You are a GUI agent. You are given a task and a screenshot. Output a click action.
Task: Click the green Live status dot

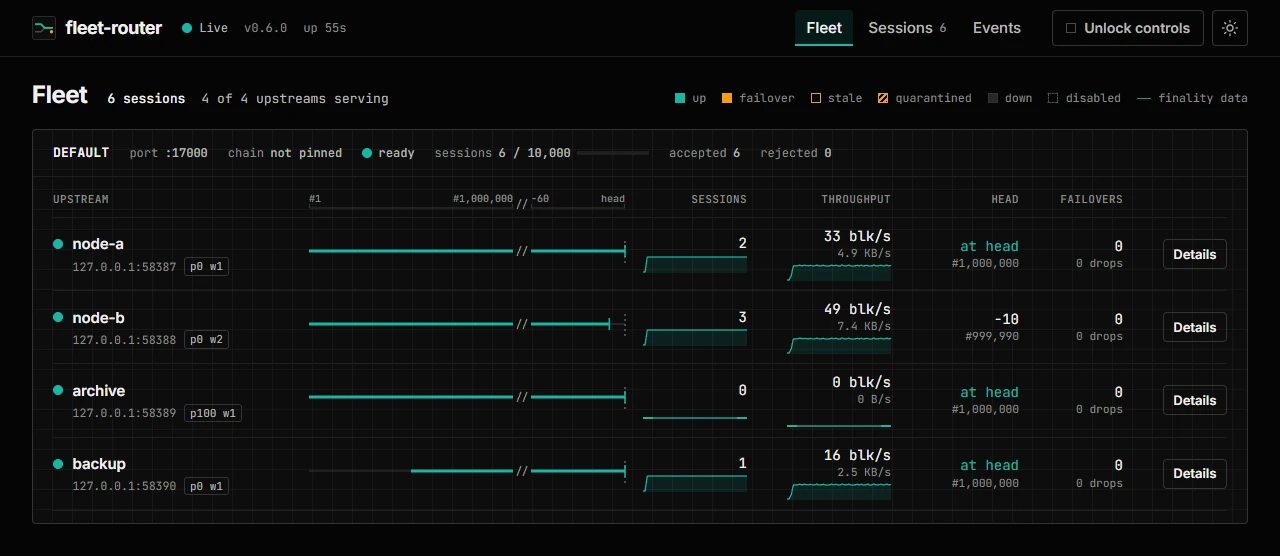coord(187,28)
